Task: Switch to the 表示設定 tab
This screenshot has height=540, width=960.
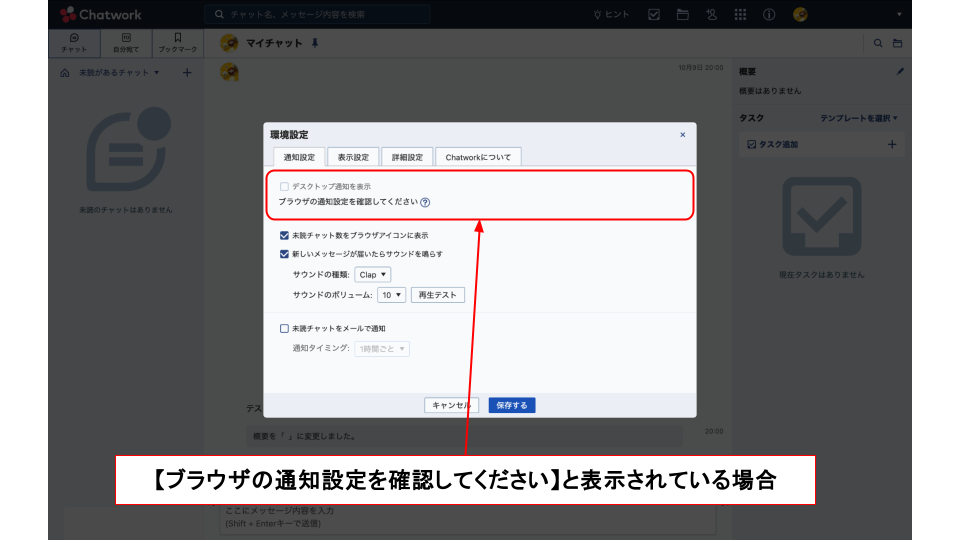Action: click(353, 157)
